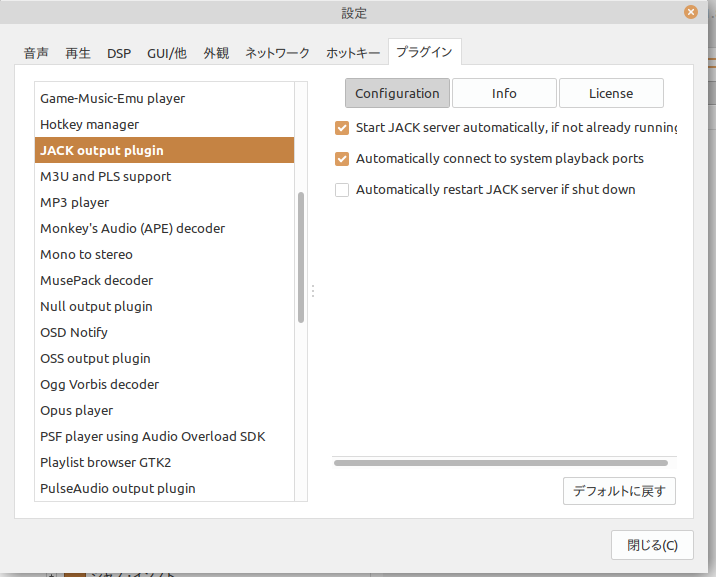Choose Playlist browser GTK2 plugin
Image resolution: width=716 pixels, height=577 pixels.
164,462
